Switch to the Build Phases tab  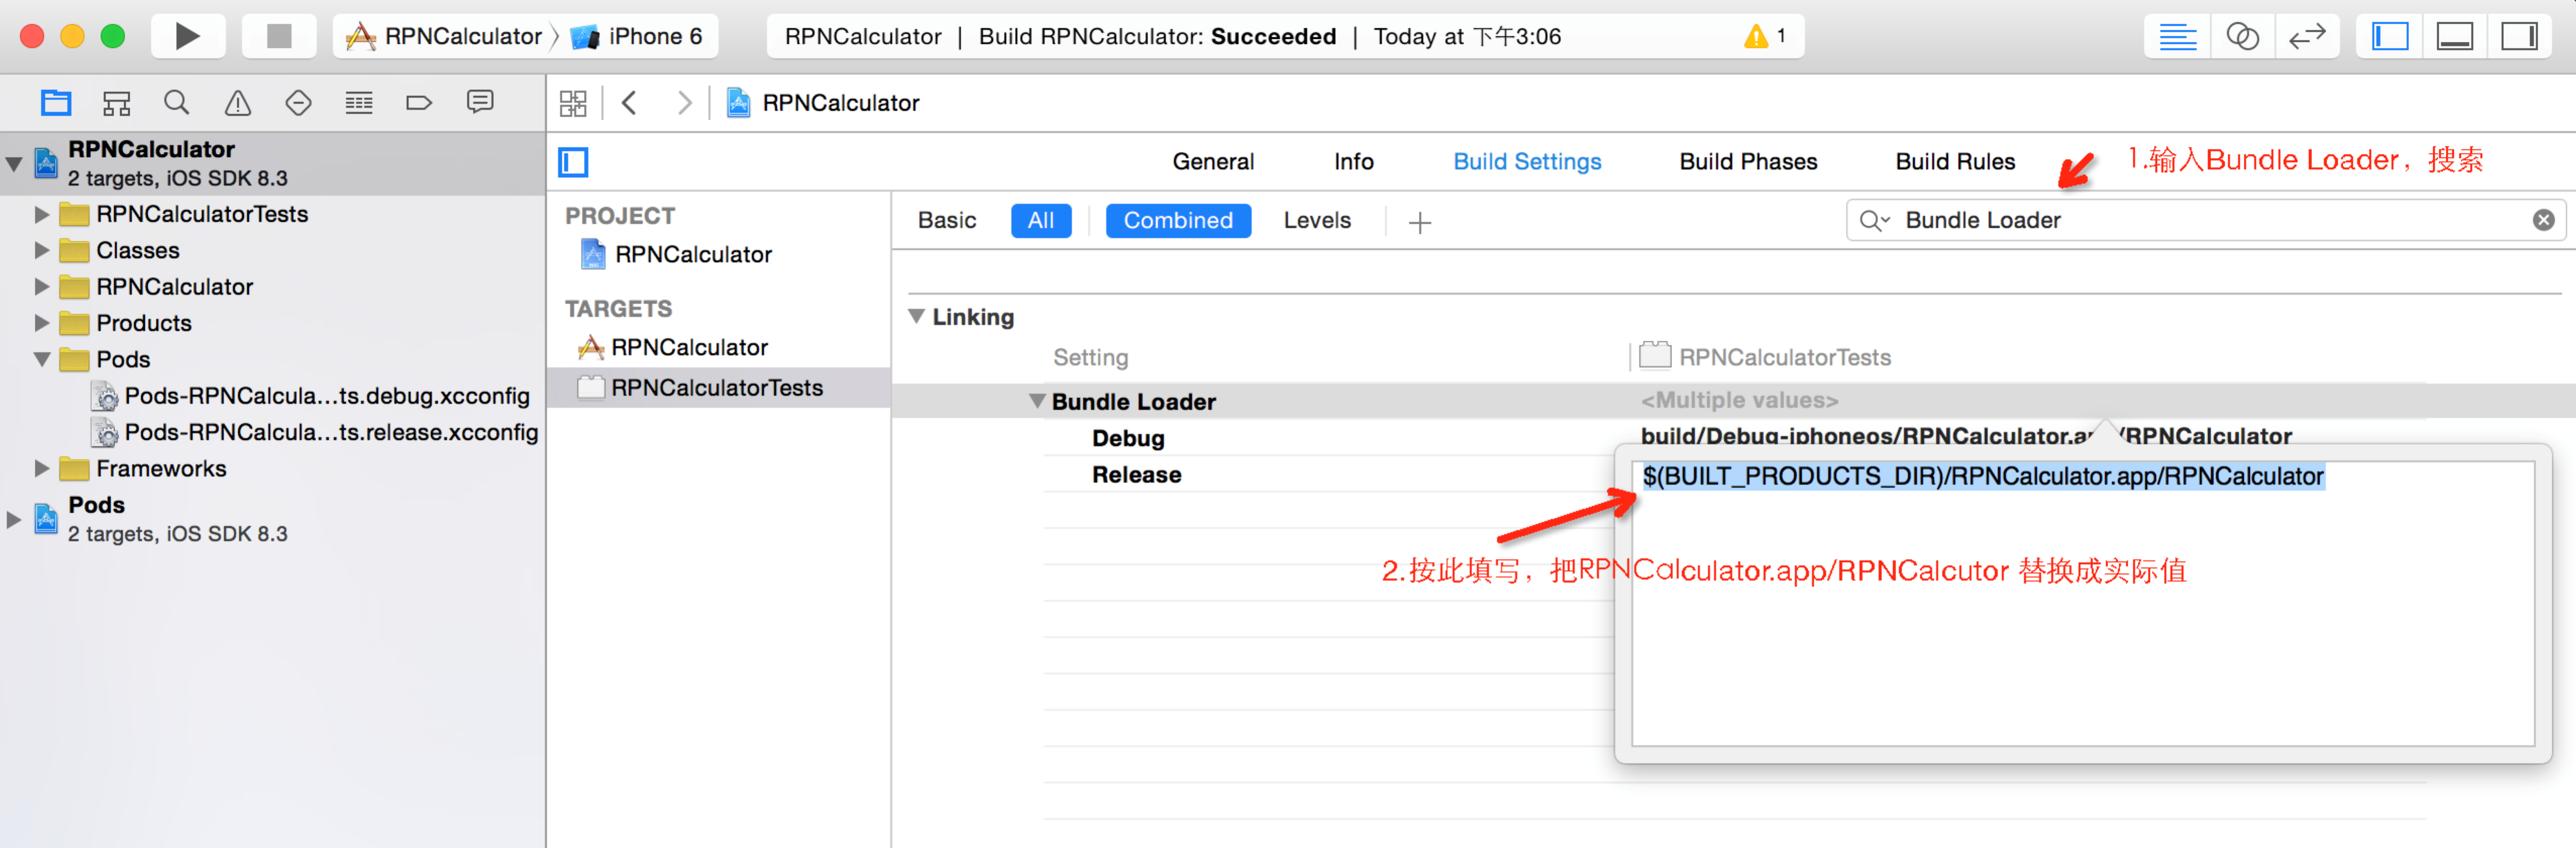[1748, 161]
